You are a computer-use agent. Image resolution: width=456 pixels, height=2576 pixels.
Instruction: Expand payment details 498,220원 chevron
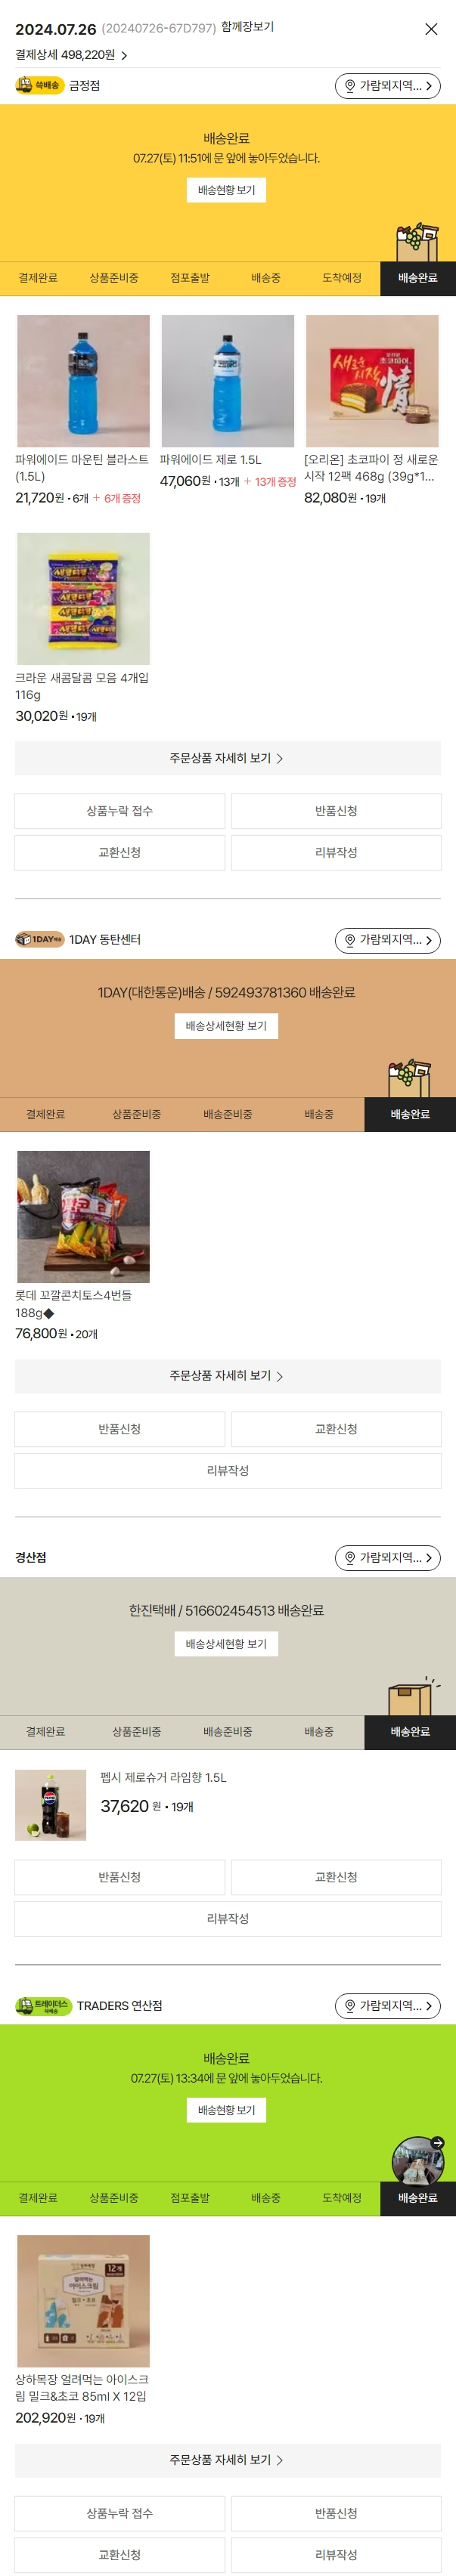tap(124, 56)
